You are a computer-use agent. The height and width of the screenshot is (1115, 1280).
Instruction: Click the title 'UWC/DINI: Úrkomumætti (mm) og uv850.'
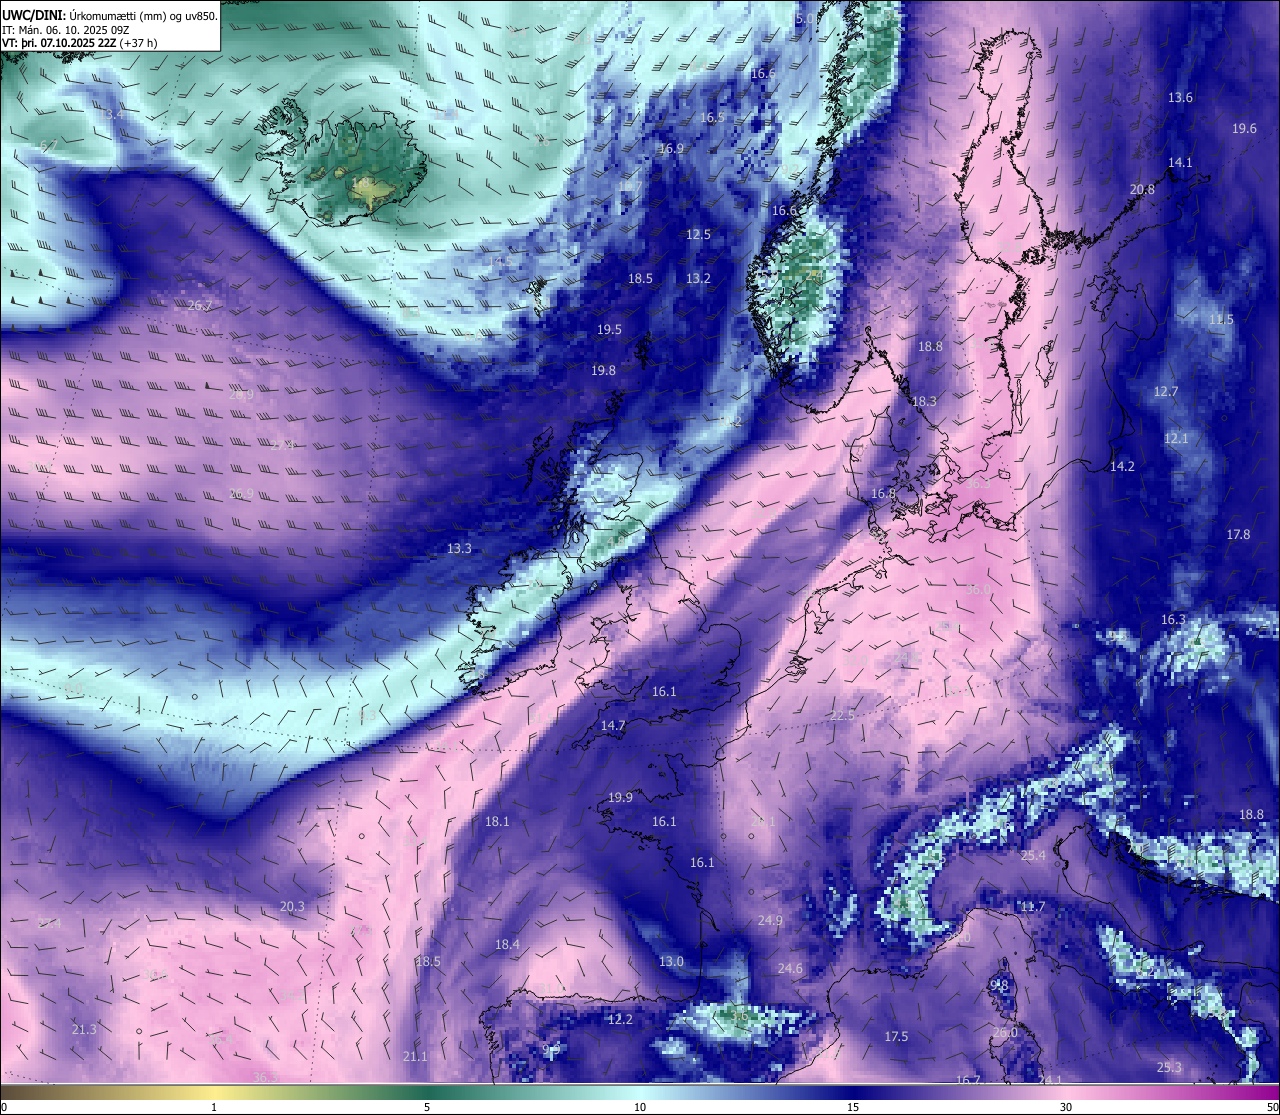point(110,15)
